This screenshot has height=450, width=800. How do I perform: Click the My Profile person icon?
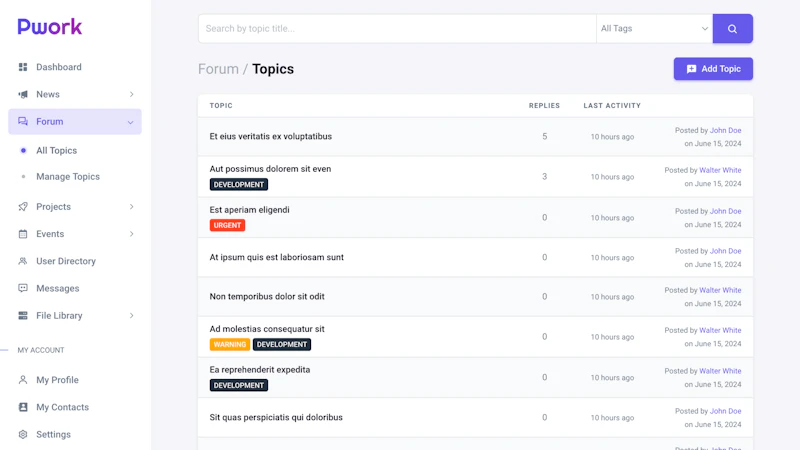pyautogui.click(x=23, y=380)
